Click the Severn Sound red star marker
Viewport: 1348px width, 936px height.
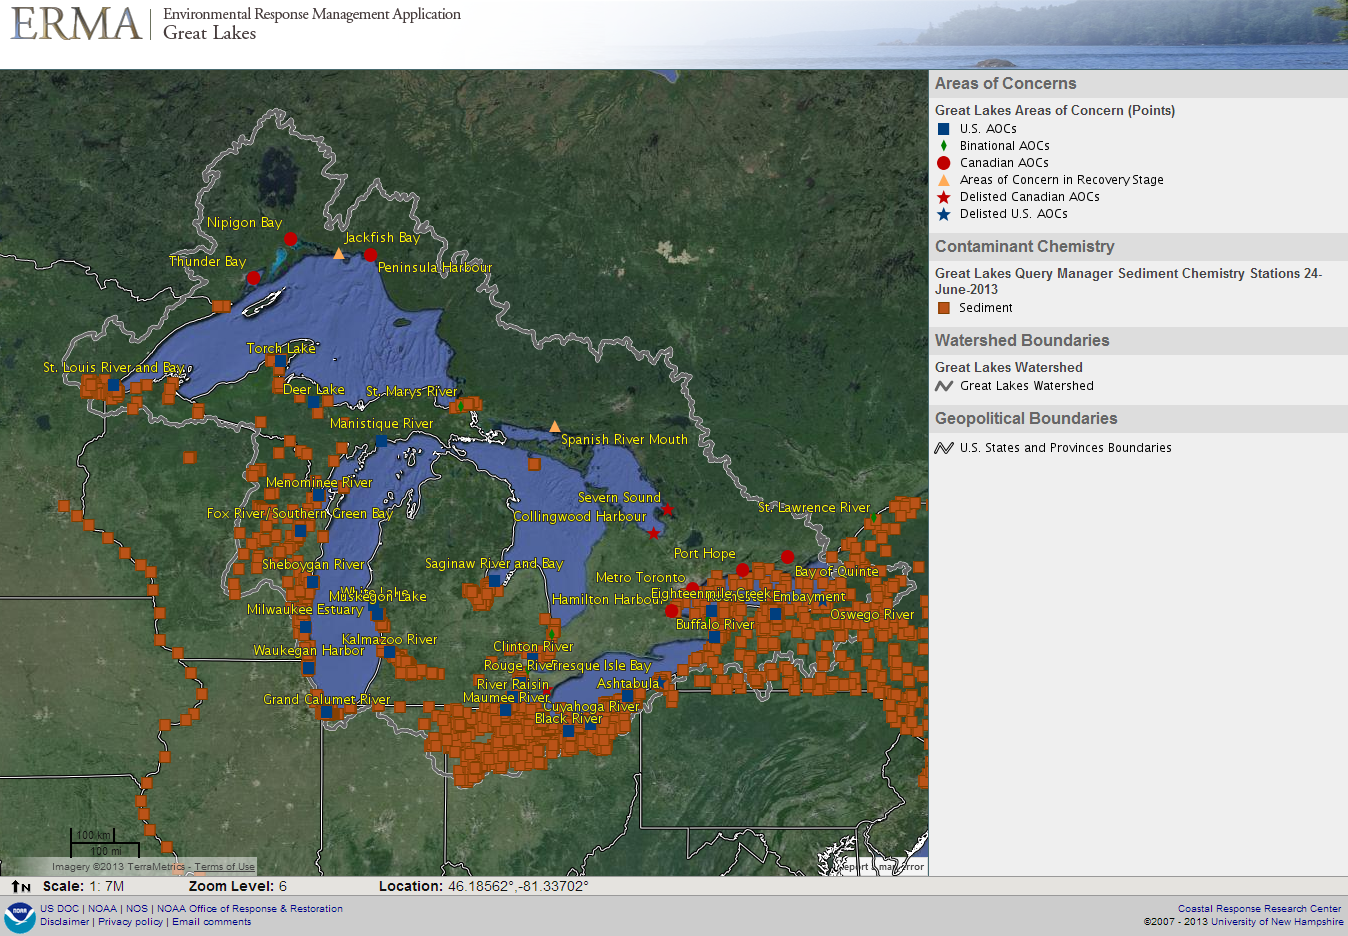coord(667,510)
